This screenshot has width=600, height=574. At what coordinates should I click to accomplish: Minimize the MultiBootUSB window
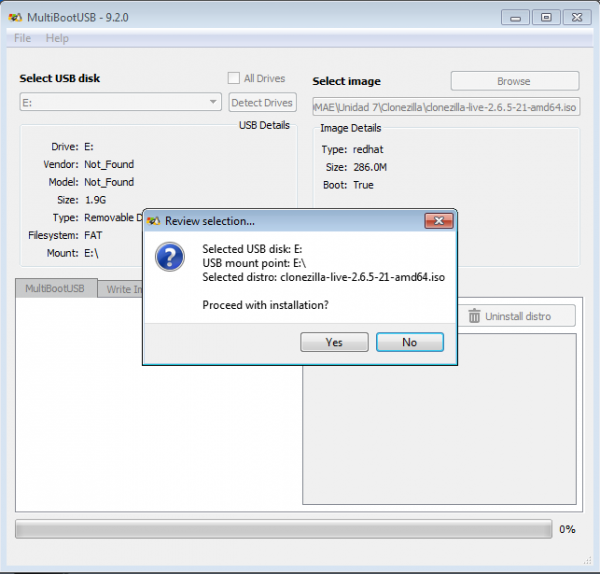(x=515, y=17)
